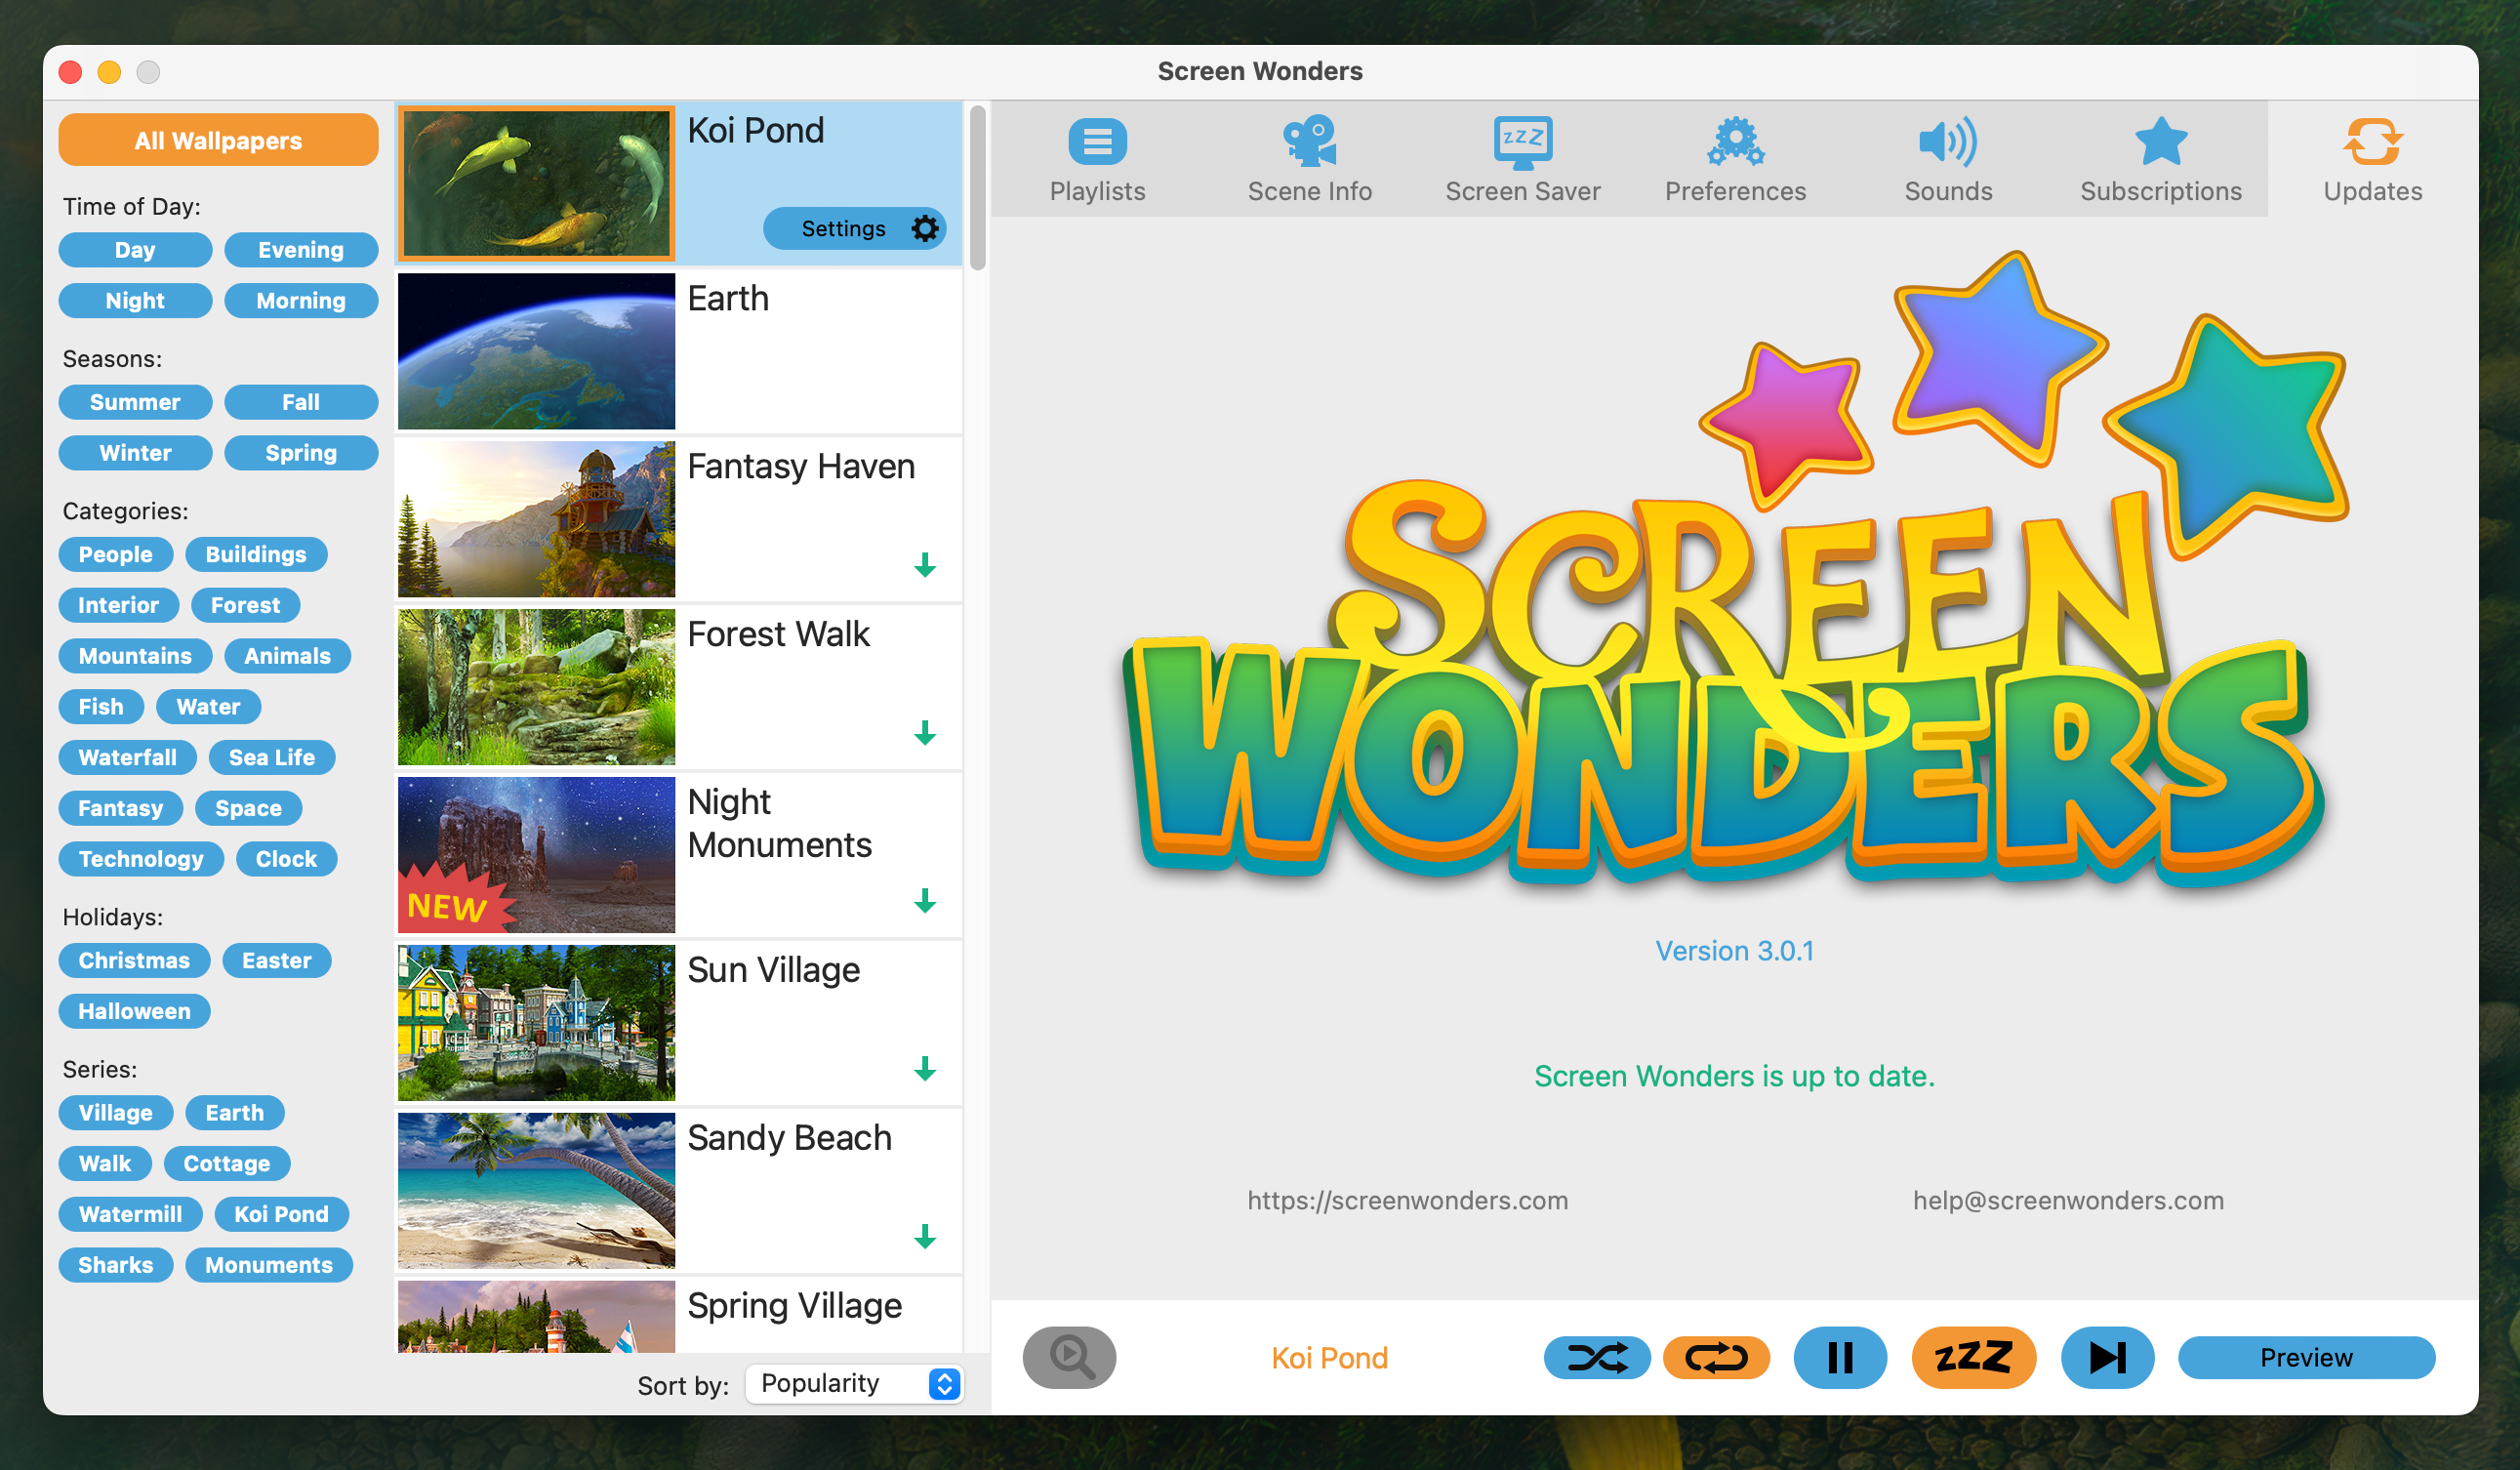Filter by Waterfall category

128,757
